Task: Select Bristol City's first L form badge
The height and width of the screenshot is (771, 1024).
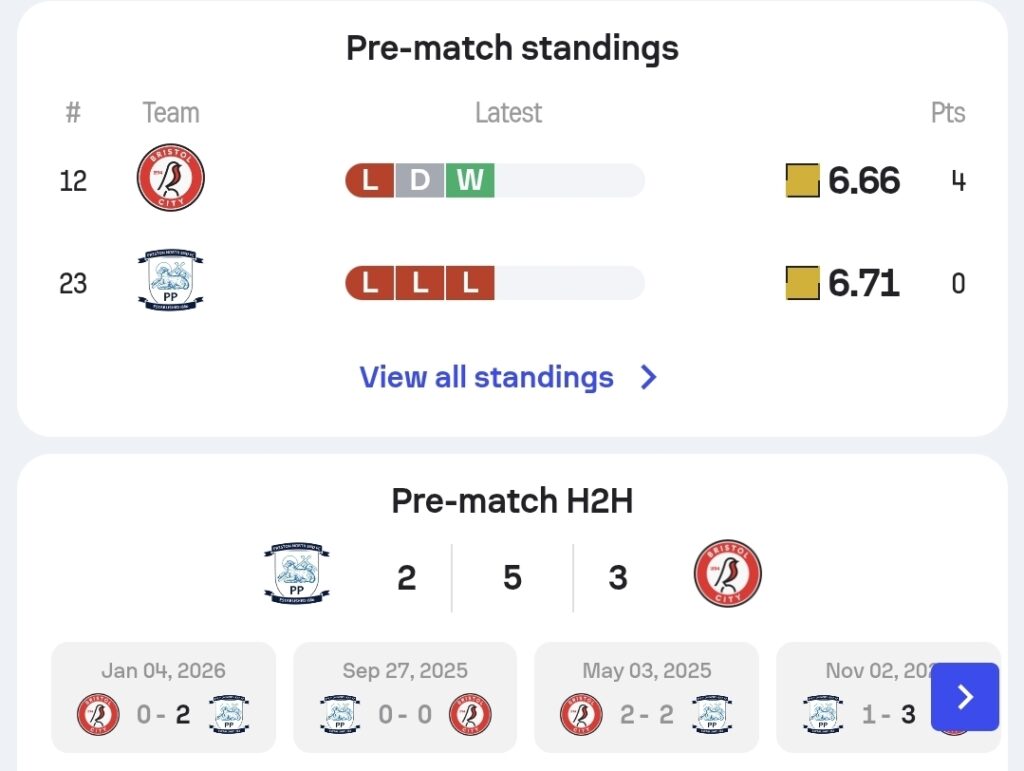Action: click(370, 180)
